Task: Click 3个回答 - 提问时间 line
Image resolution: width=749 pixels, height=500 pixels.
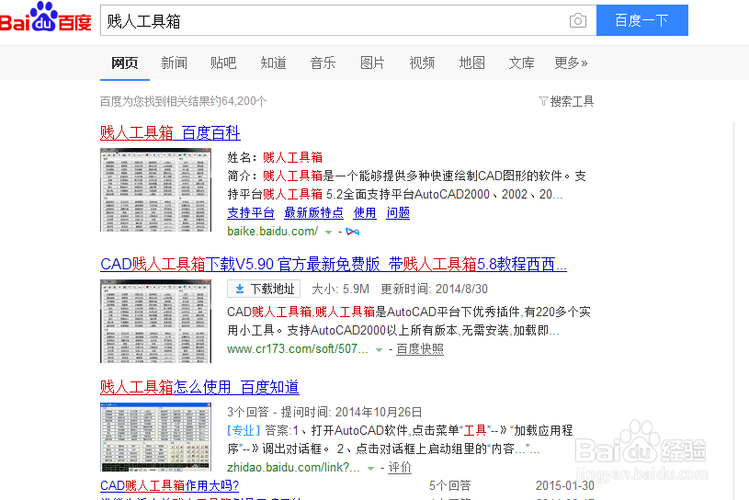Action: [x=324, y=412]
